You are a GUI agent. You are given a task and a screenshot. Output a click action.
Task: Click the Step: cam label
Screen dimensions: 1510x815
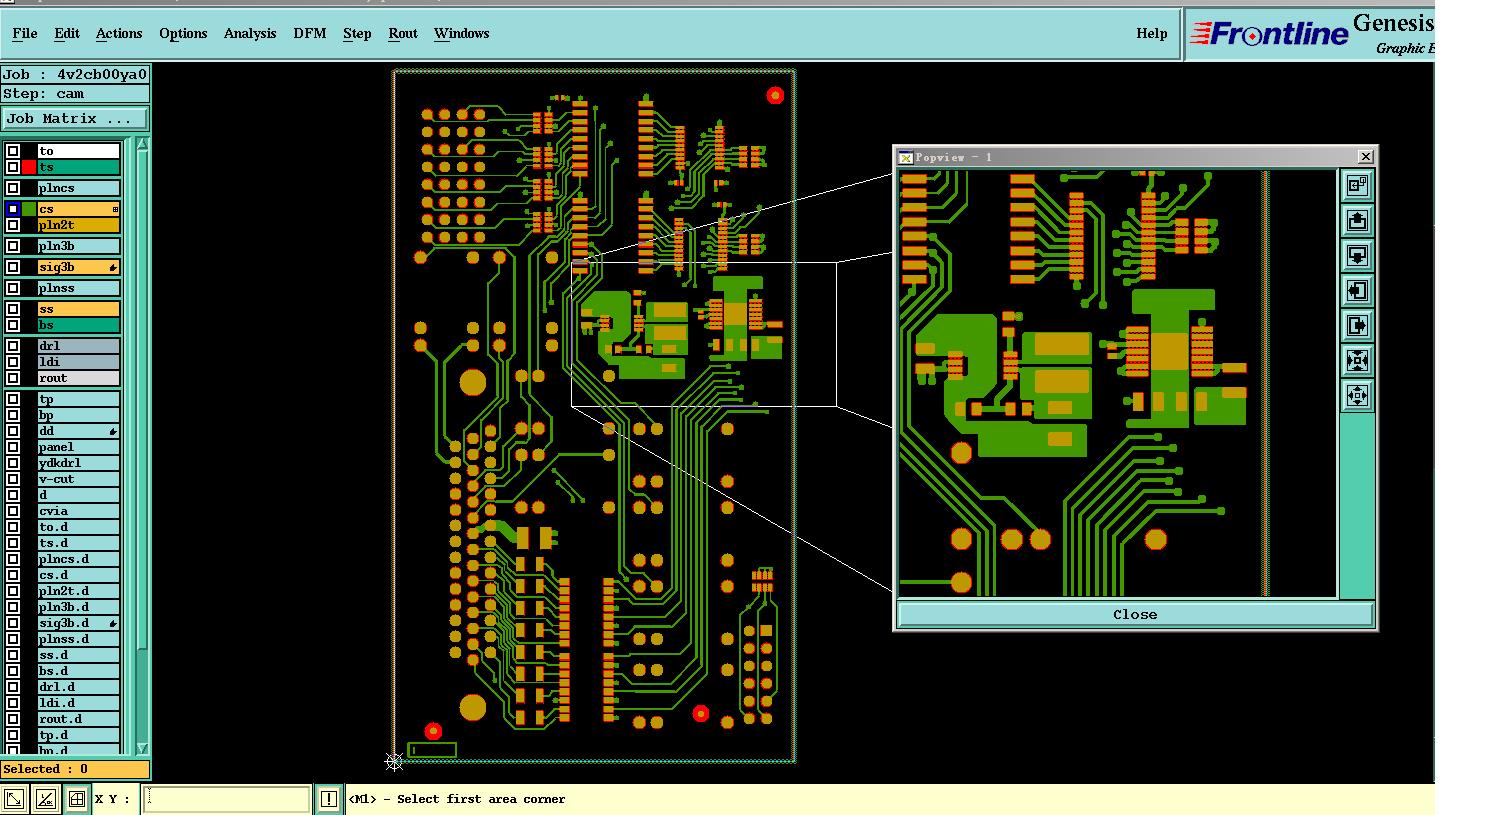(75, 94)
